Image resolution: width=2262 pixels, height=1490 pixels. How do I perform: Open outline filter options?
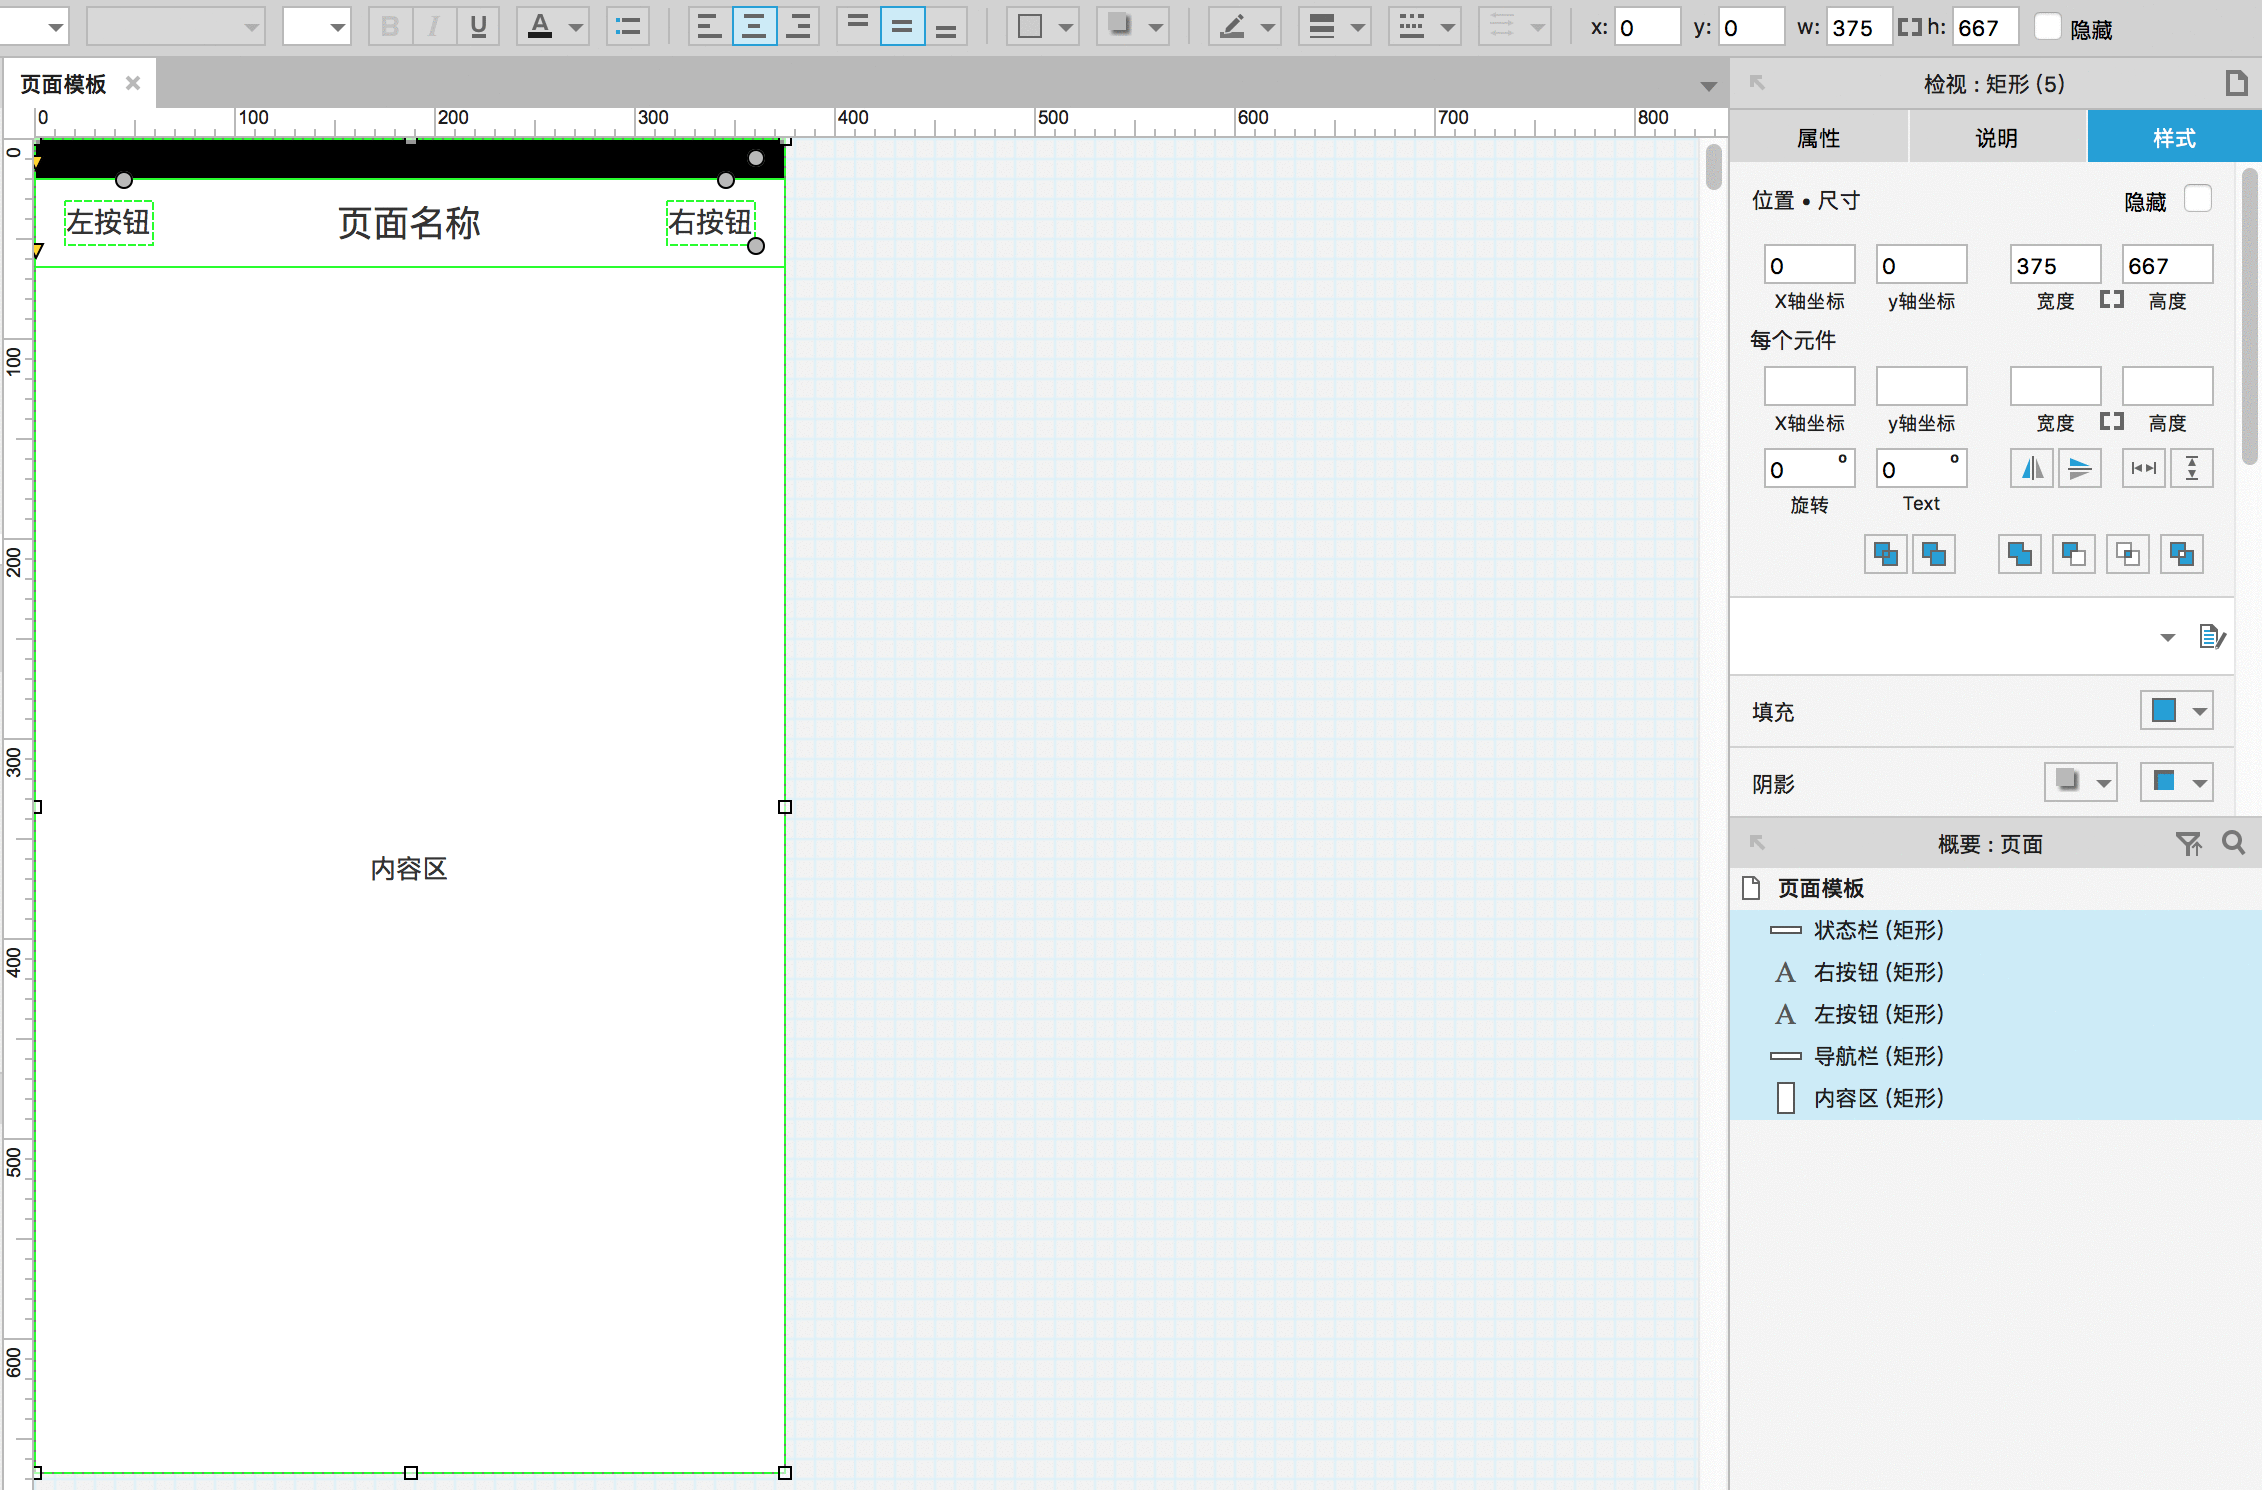(2189, 844)
